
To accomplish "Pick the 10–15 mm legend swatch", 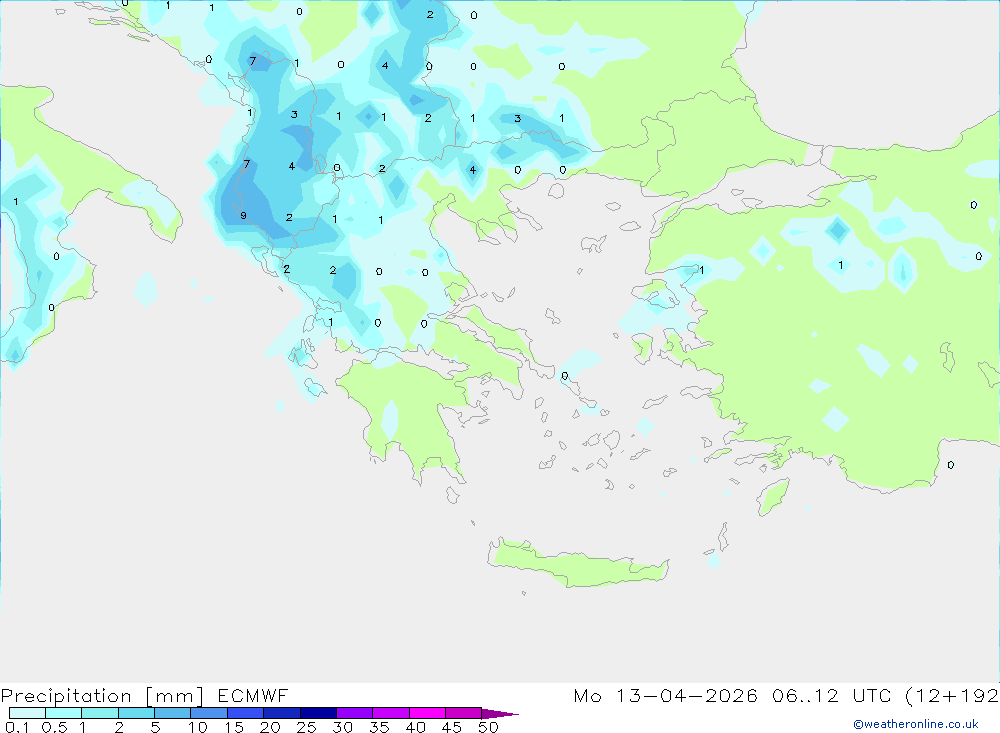I will click(x=209, y=713).
